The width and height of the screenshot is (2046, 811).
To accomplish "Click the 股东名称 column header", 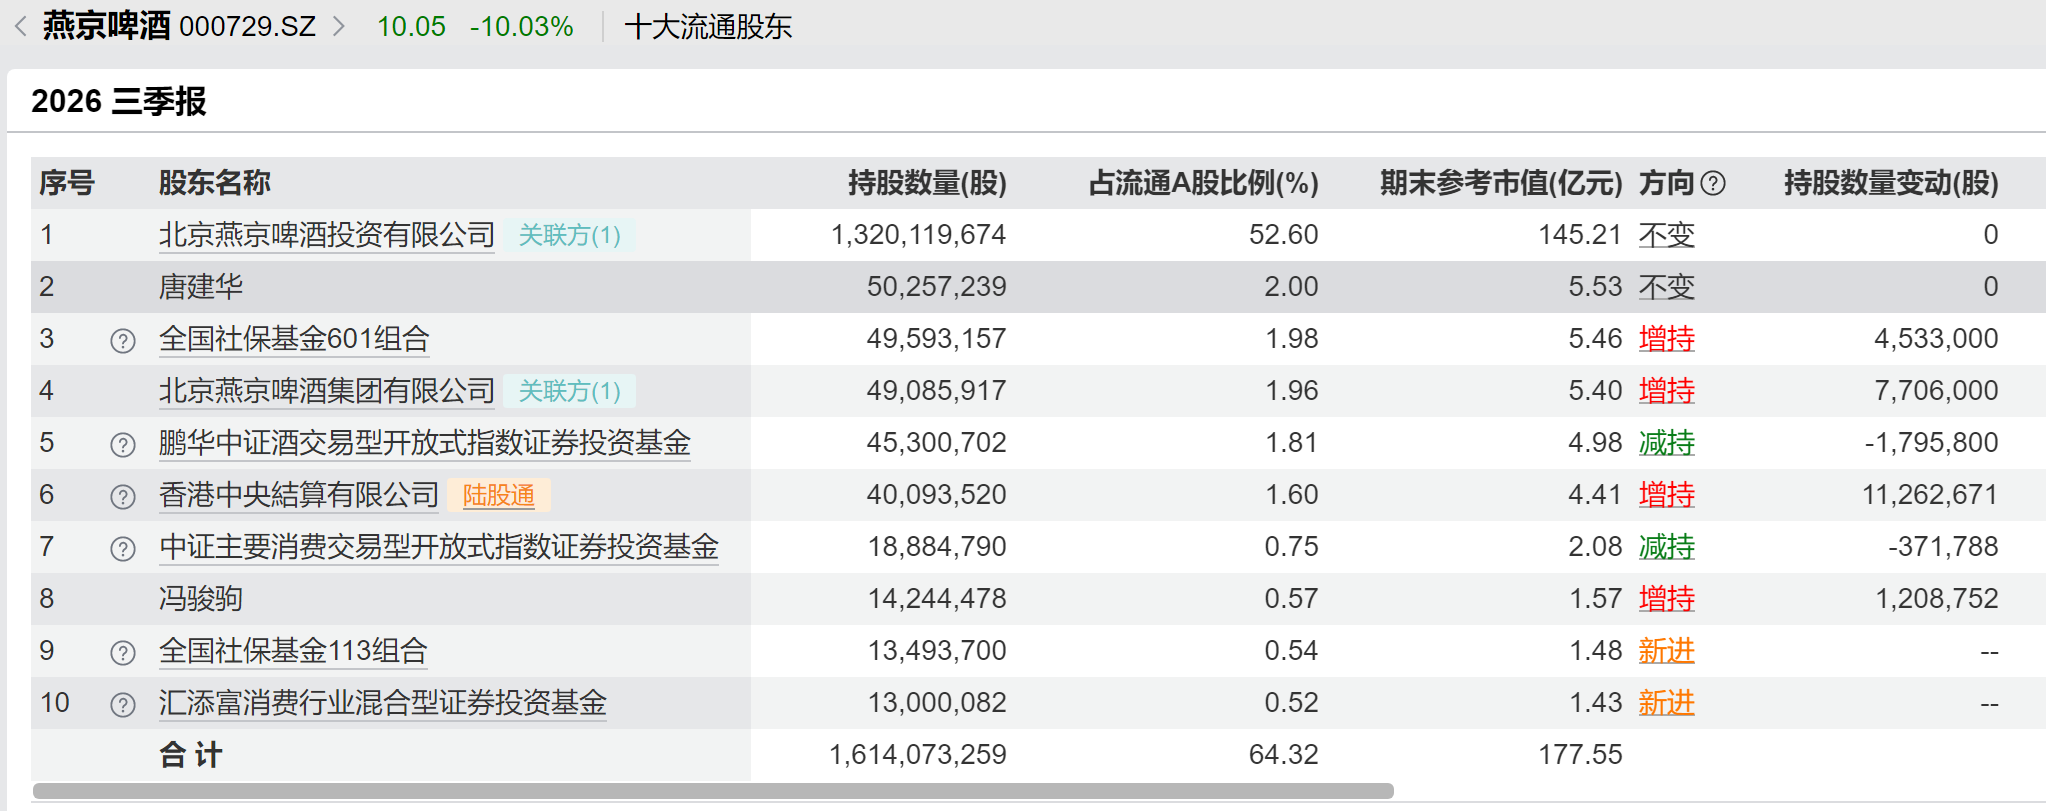I will click(215, 183).
